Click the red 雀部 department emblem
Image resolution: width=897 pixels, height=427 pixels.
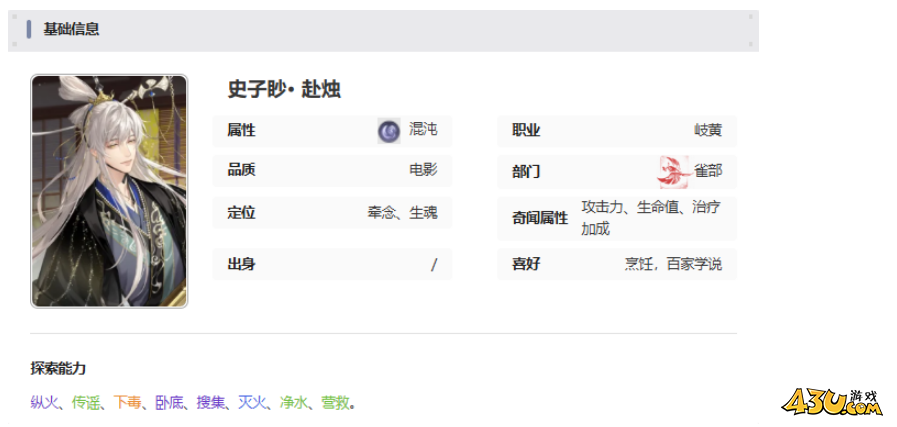click(x=674, y=172)
